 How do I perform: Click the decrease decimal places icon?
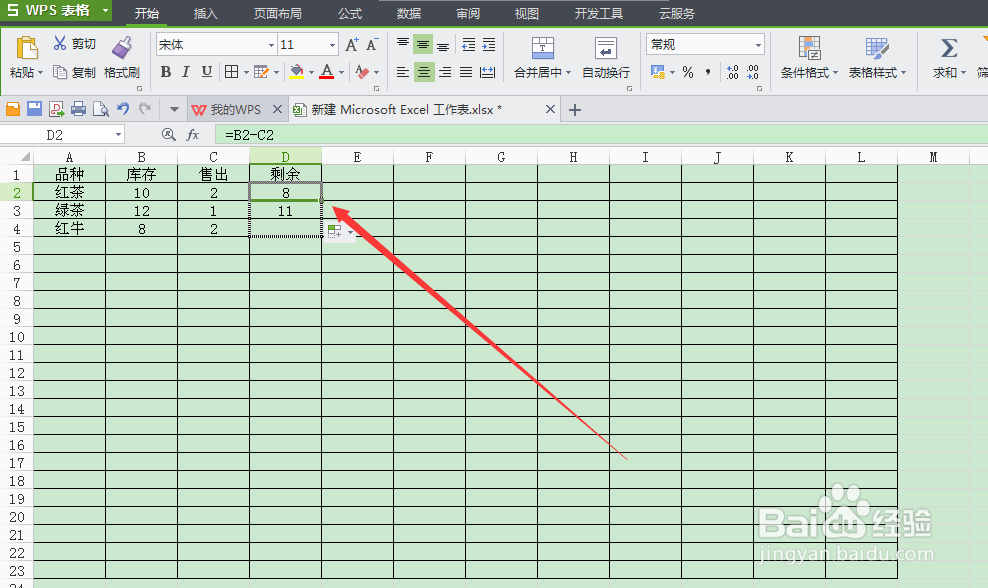pos(753,72)
